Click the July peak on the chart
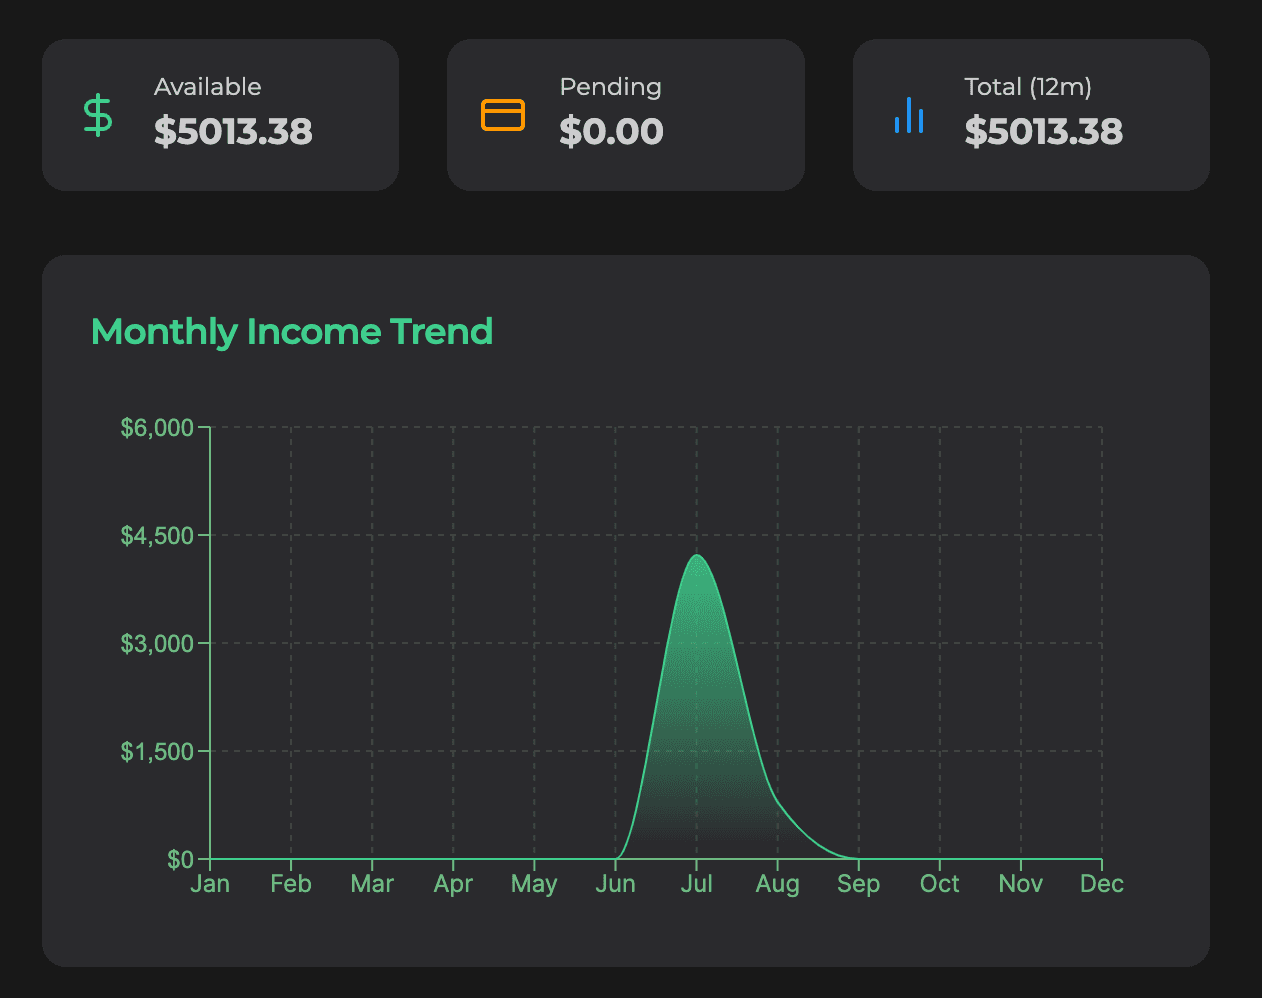This screenshot has height=998, width=1262. click(x=697, y=556)
